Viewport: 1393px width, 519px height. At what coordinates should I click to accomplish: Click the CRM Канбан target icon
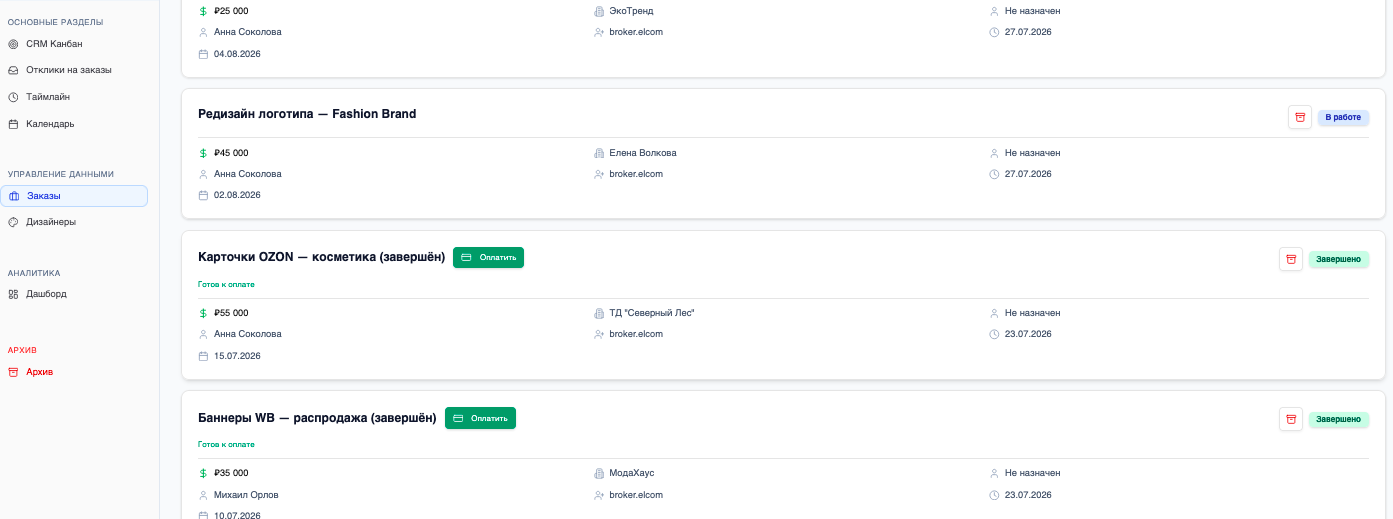pyautogui.click(x=14, y=44)
